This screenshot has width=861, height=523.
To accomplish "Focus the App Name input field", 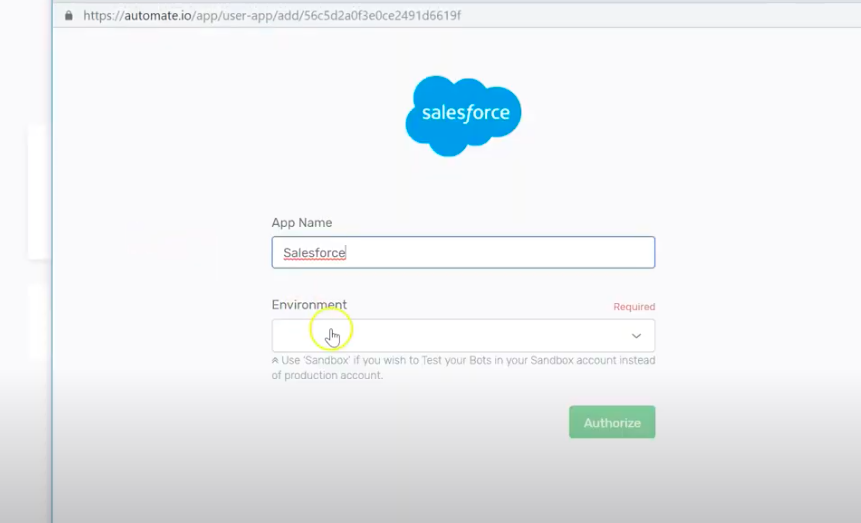I will coord(463,252).
